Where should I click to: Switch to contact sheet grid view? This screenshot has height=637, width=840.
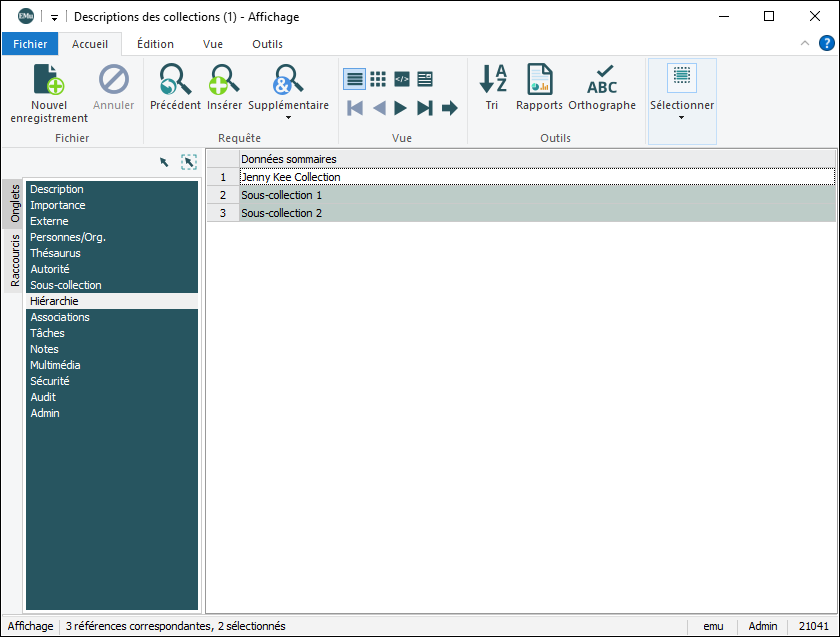click(x=378, y=79)
